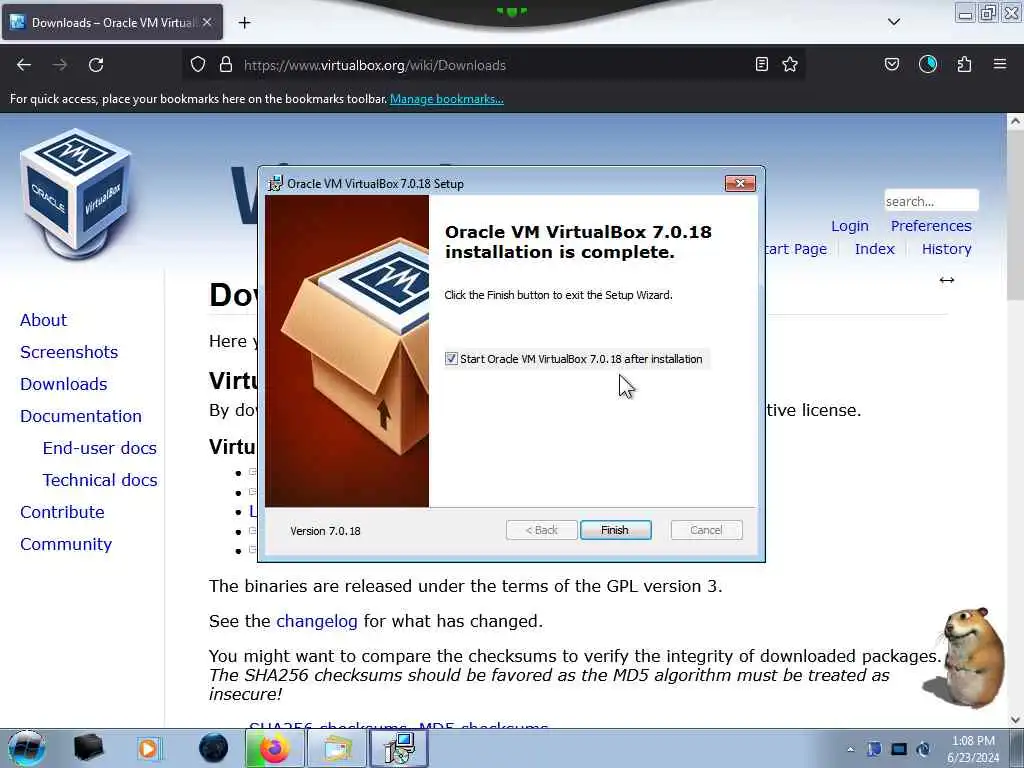This screenshot has width=1024, height=768.
Task: Open the Preferences link
Action: point(931,226)
